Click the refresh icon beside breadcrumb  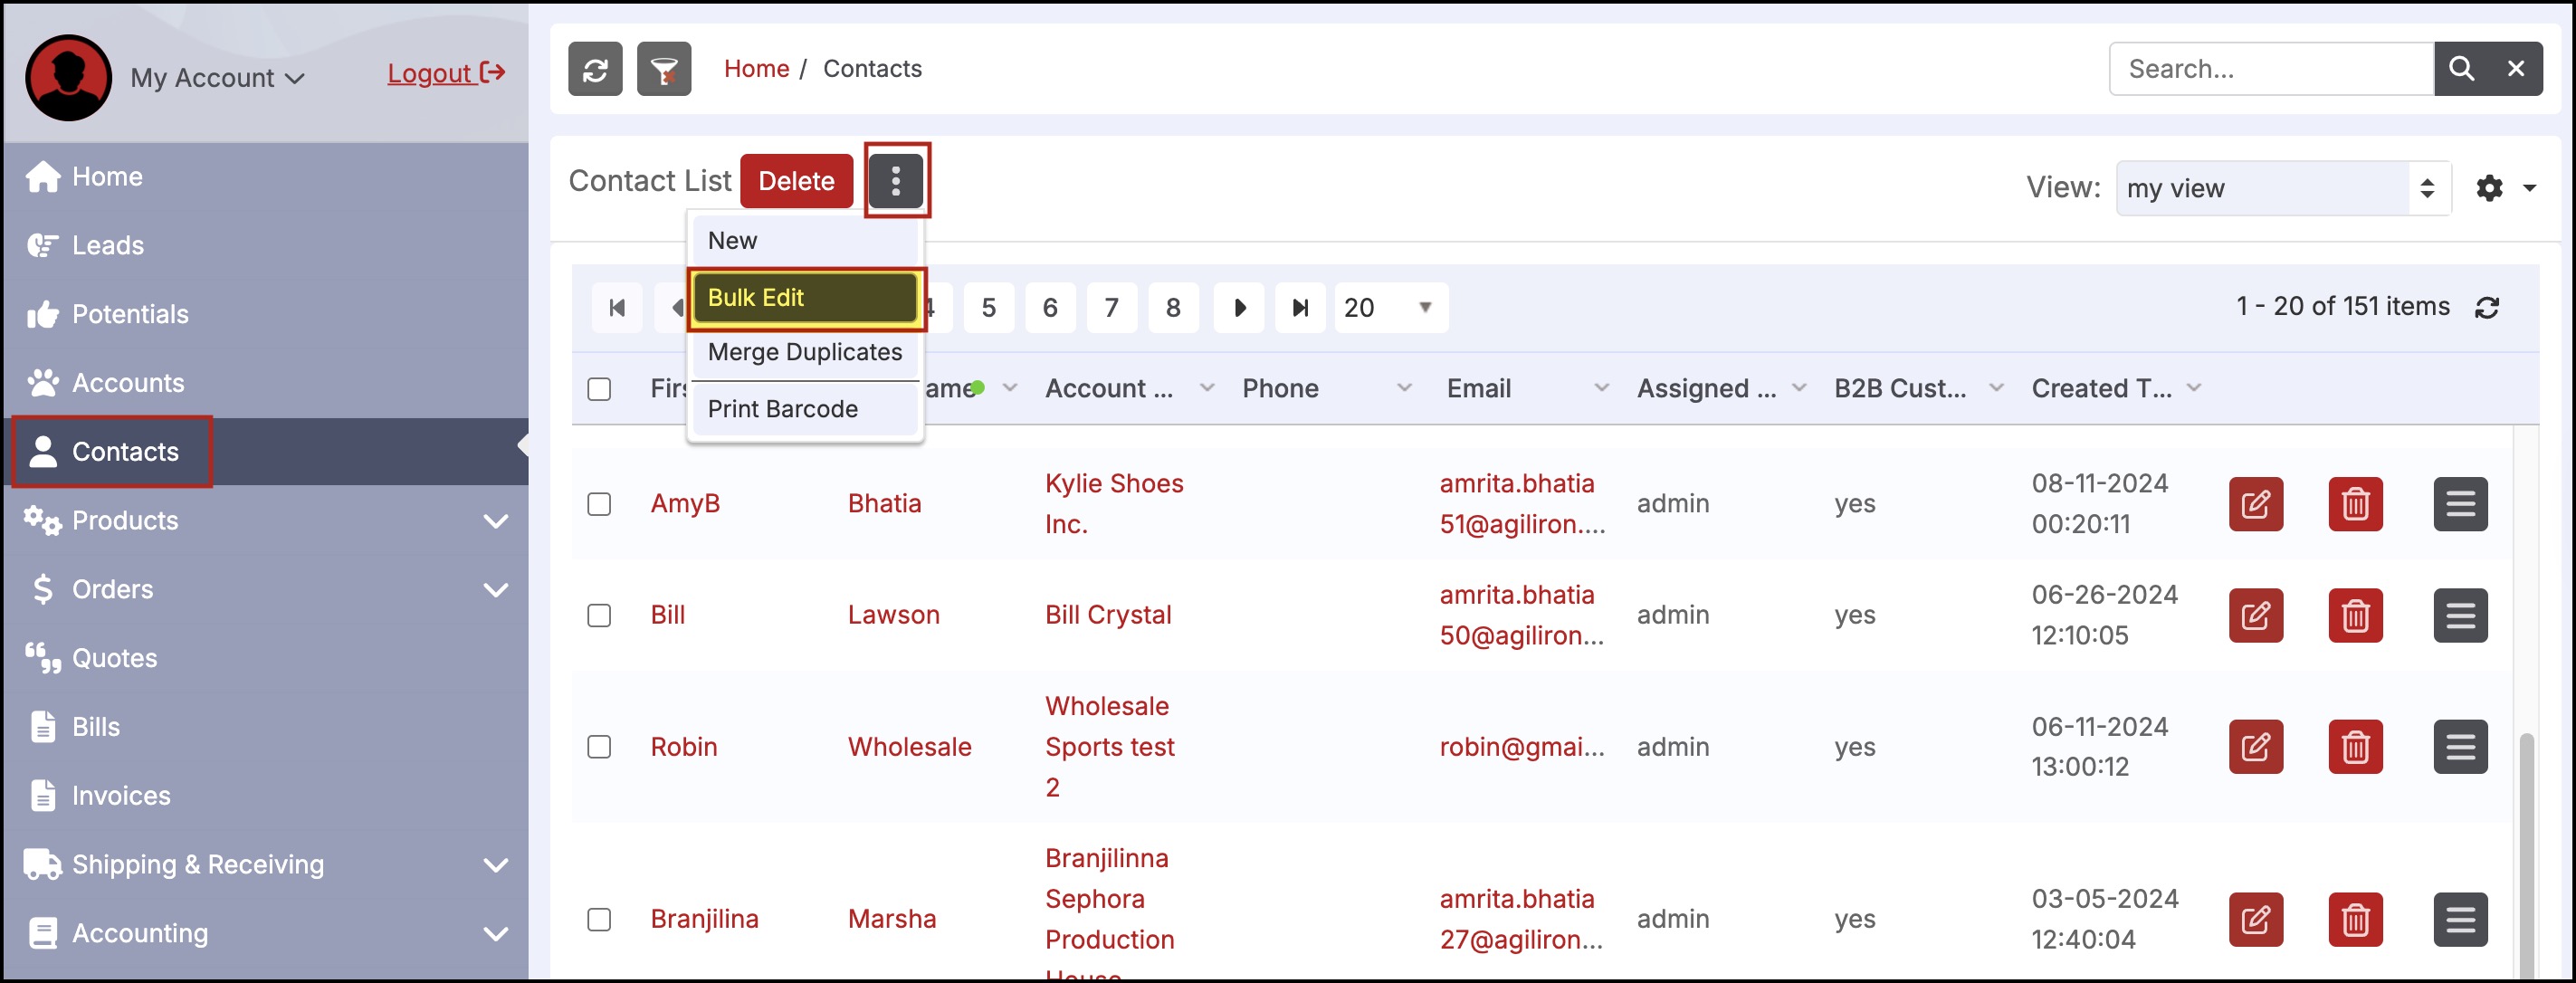(595, 69)
